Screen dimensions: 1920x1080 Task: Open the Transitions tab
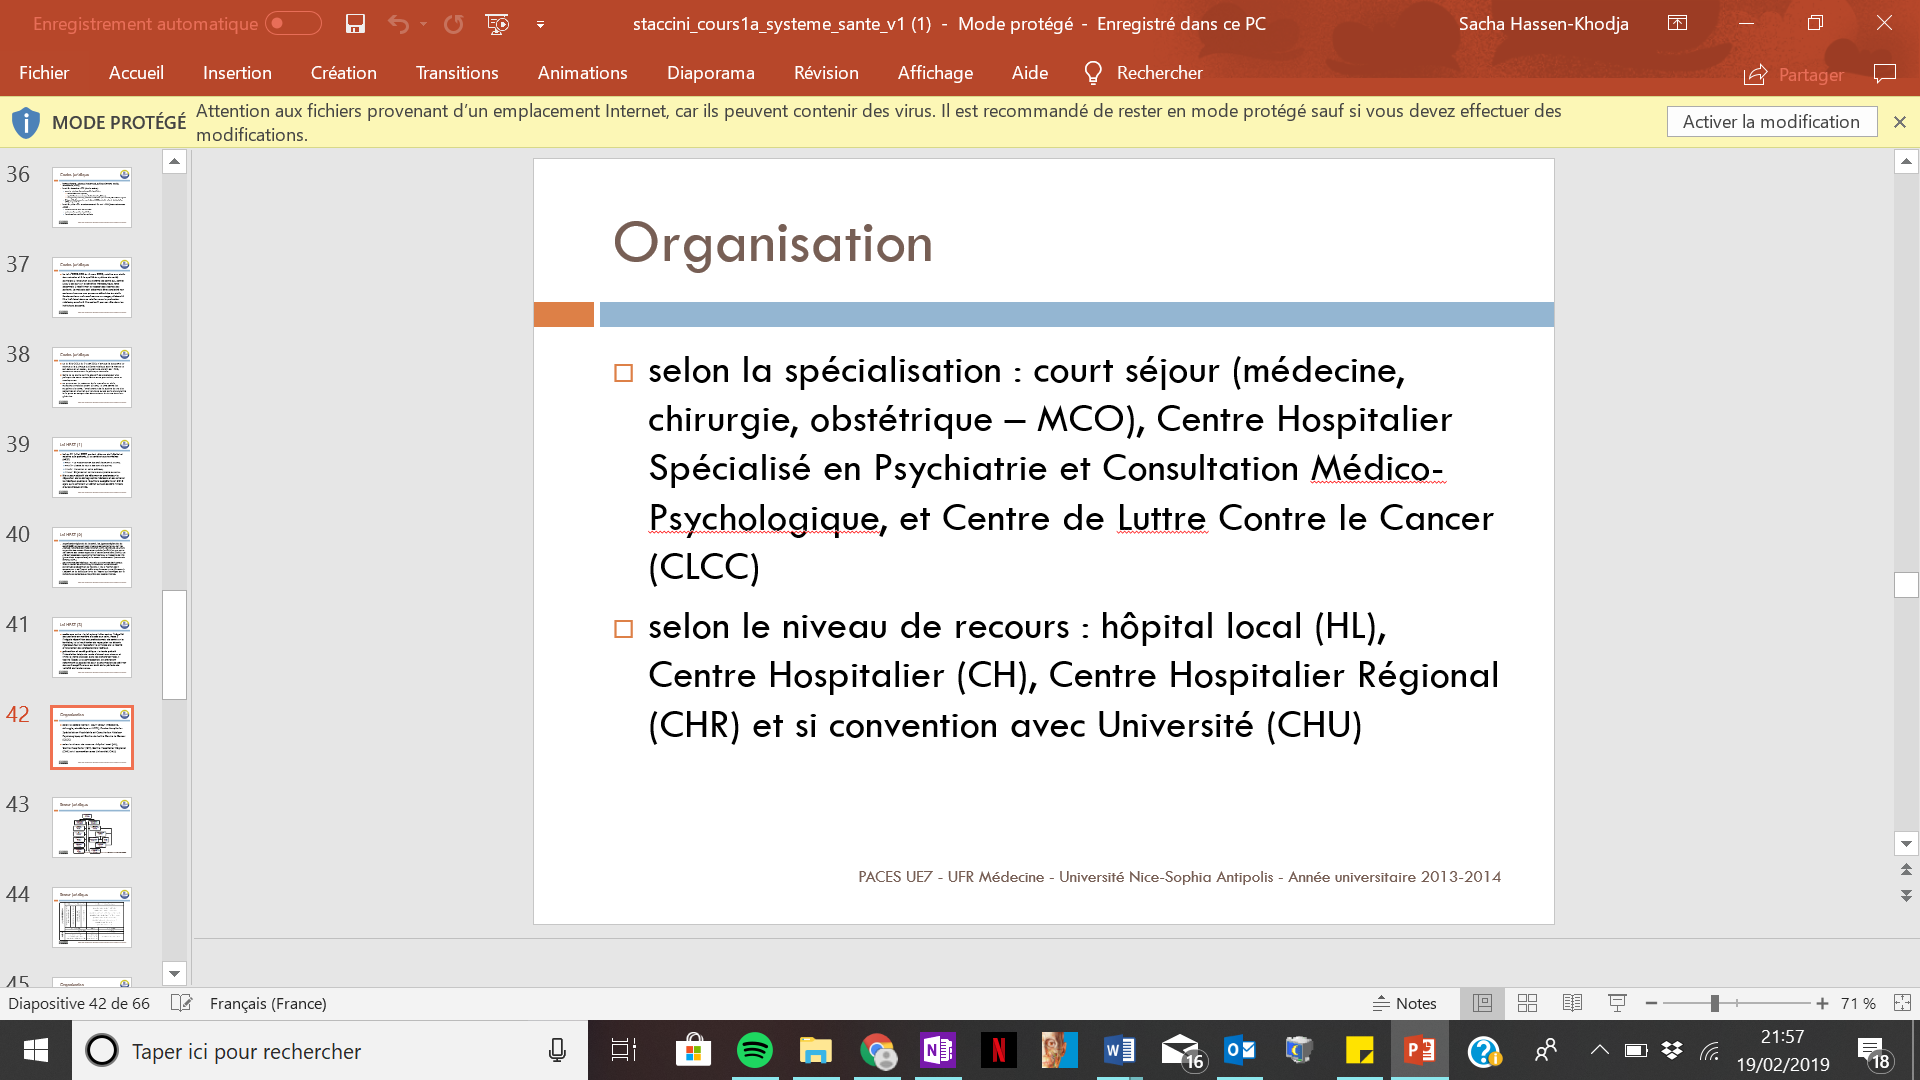456,73
